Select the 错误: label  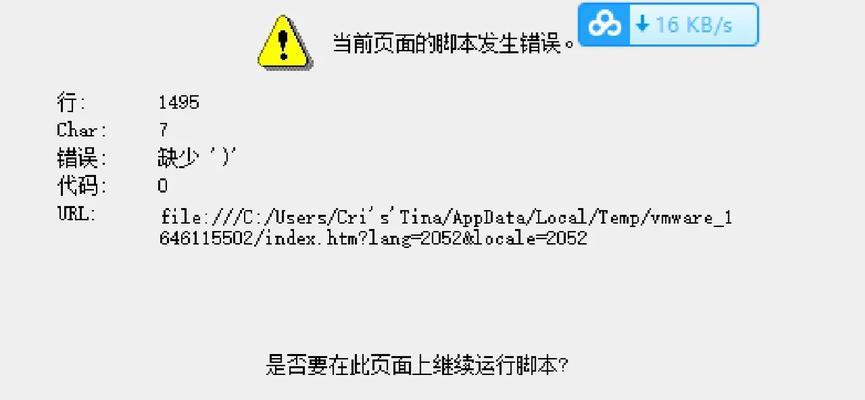[82, 159]
